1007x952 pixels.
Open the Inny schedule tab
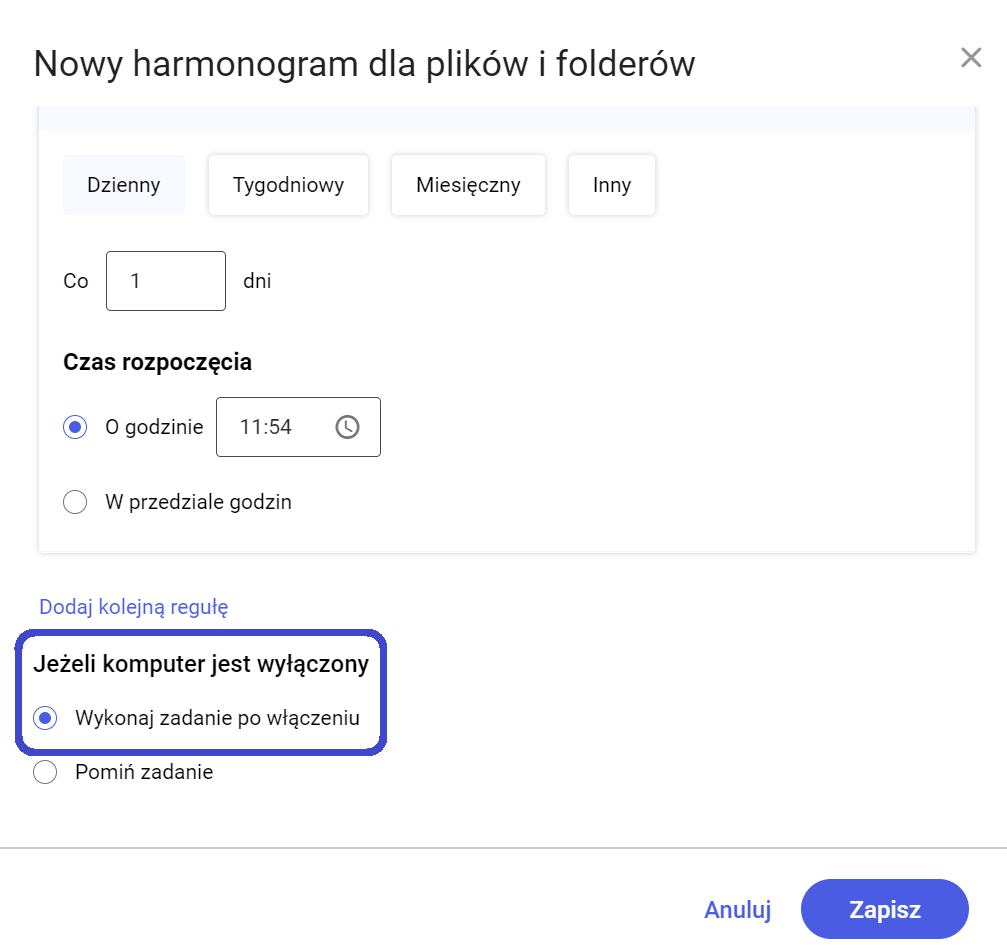[x=611, y=185]
